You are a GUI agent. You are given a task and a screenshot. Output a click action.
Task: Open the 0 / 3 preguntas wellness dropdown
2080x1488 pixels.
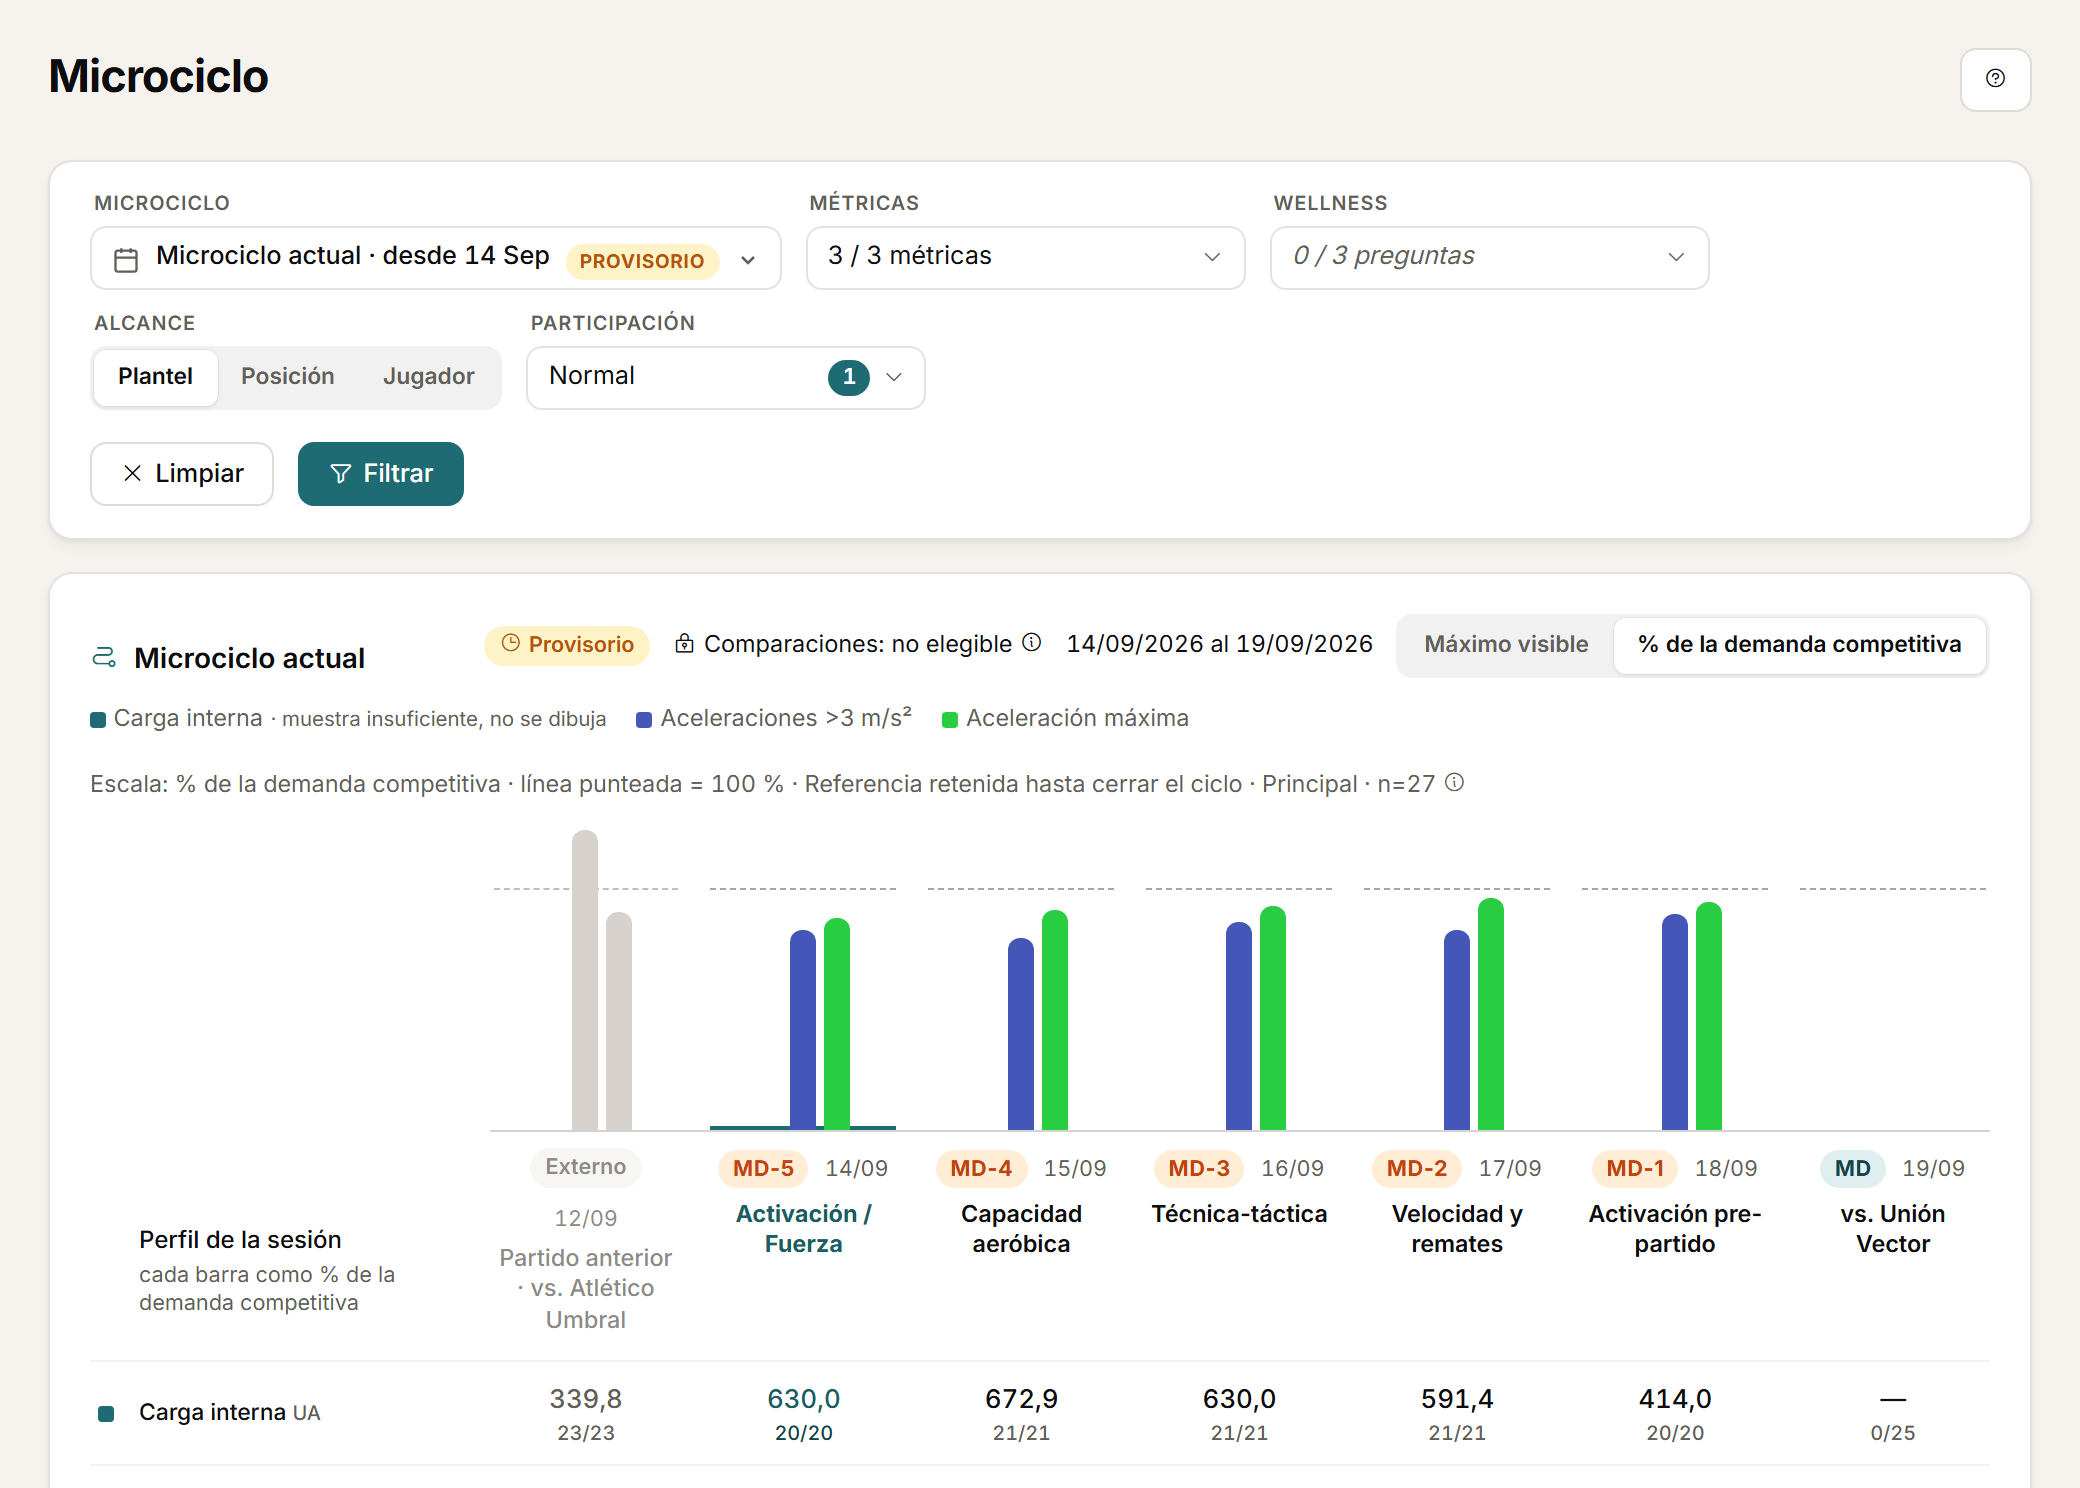pos(1490,258)
